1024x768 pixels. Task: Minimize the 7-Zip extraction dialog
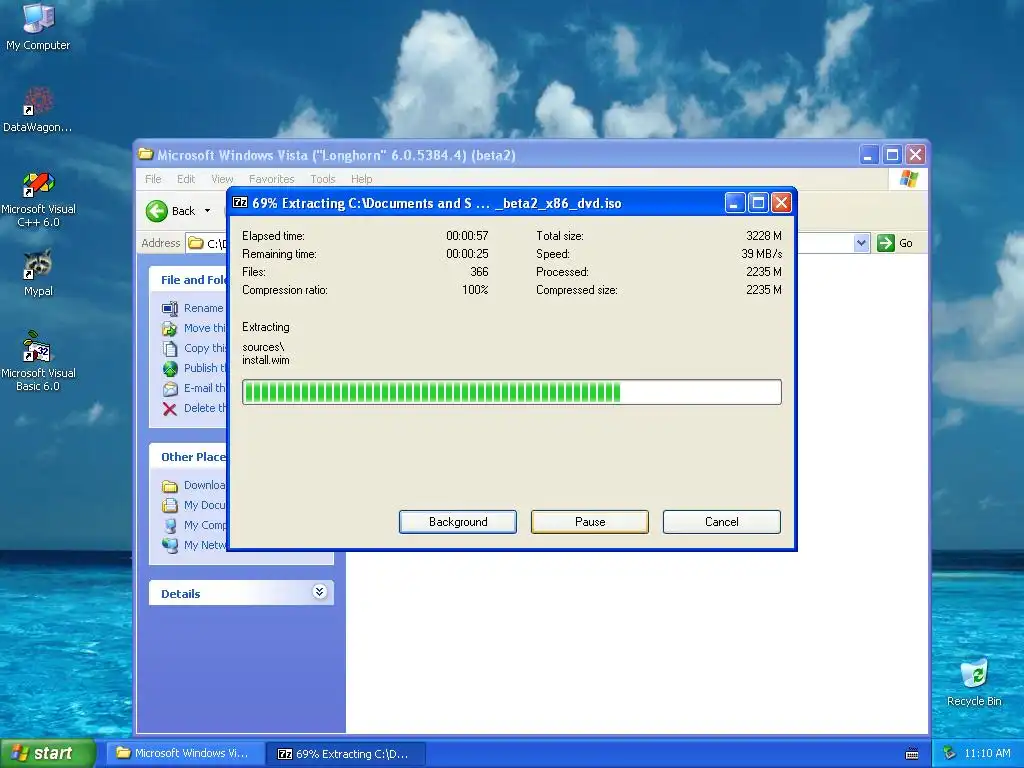(735, 203)
